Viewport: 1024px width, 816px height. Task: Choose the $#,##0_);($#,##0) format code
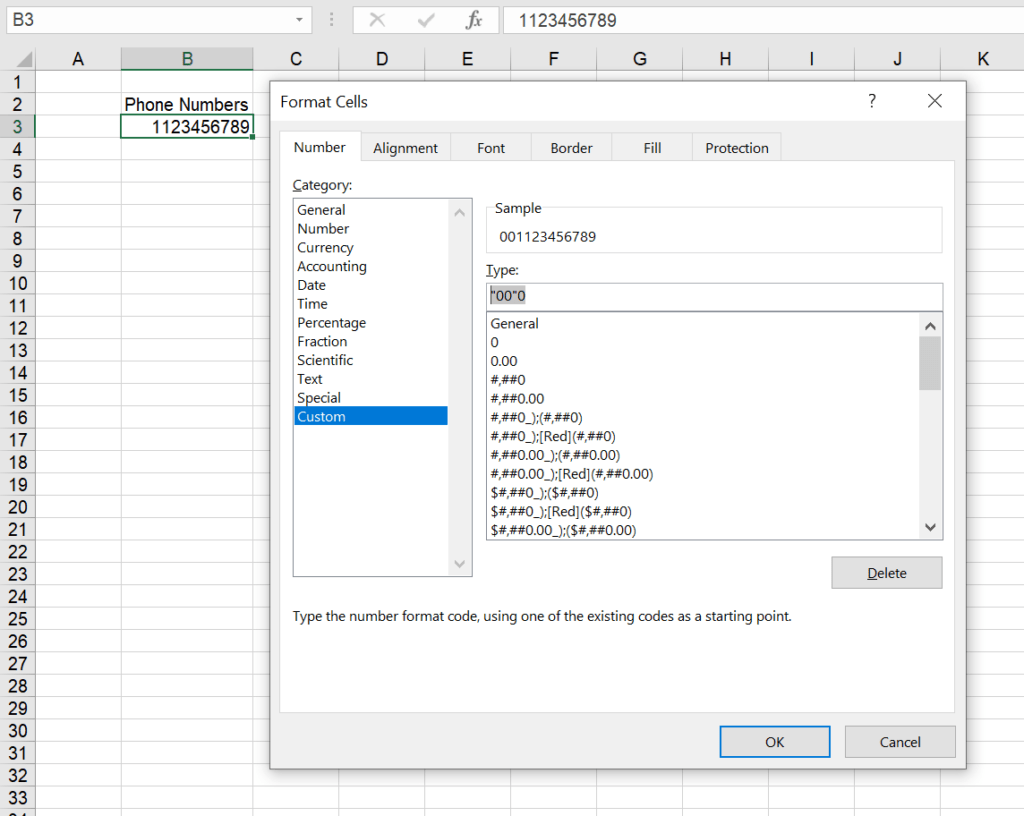tap(703, 493)
